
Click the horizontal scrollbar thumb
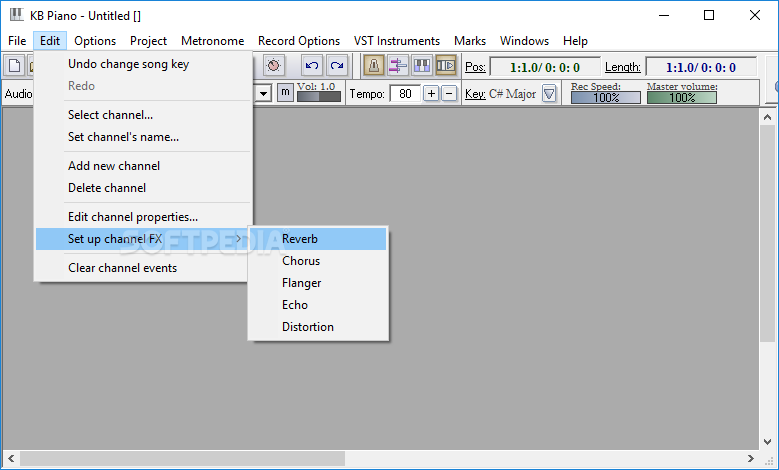182,459
